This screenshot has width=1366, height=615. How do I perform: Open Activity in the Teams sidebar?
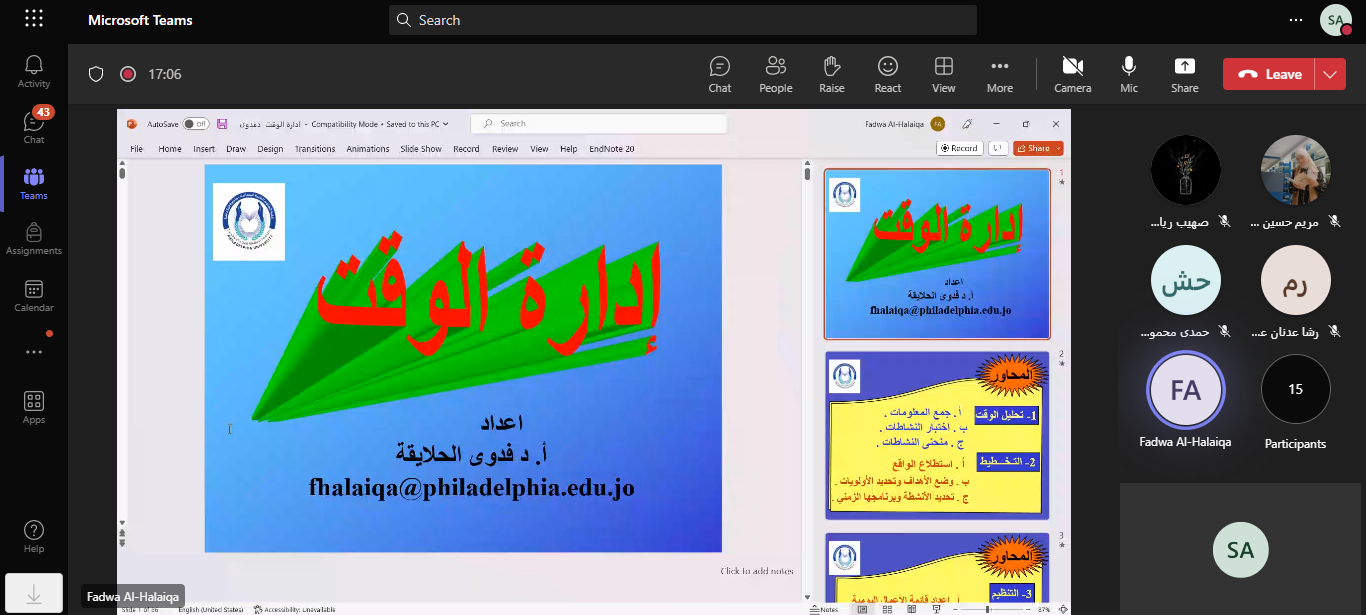(34, 71)
